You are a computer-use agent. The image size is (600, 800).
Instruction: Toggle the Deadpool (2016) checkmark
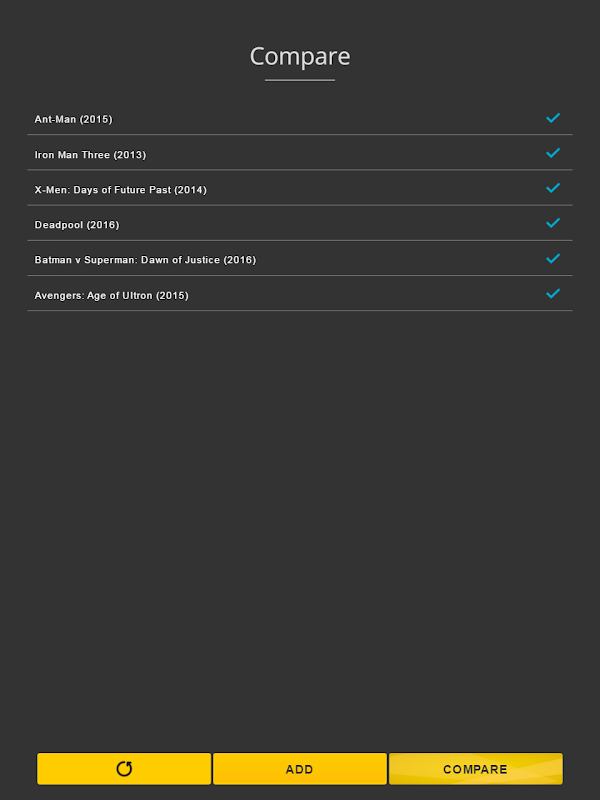coord(553,223)
